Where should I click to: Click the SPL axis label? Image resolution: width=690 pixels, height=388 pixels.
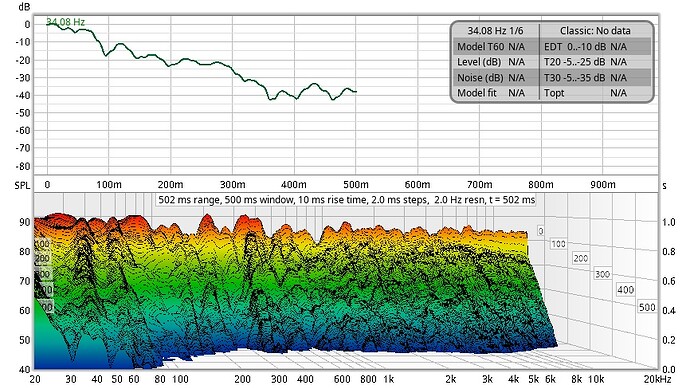(22, 186)
